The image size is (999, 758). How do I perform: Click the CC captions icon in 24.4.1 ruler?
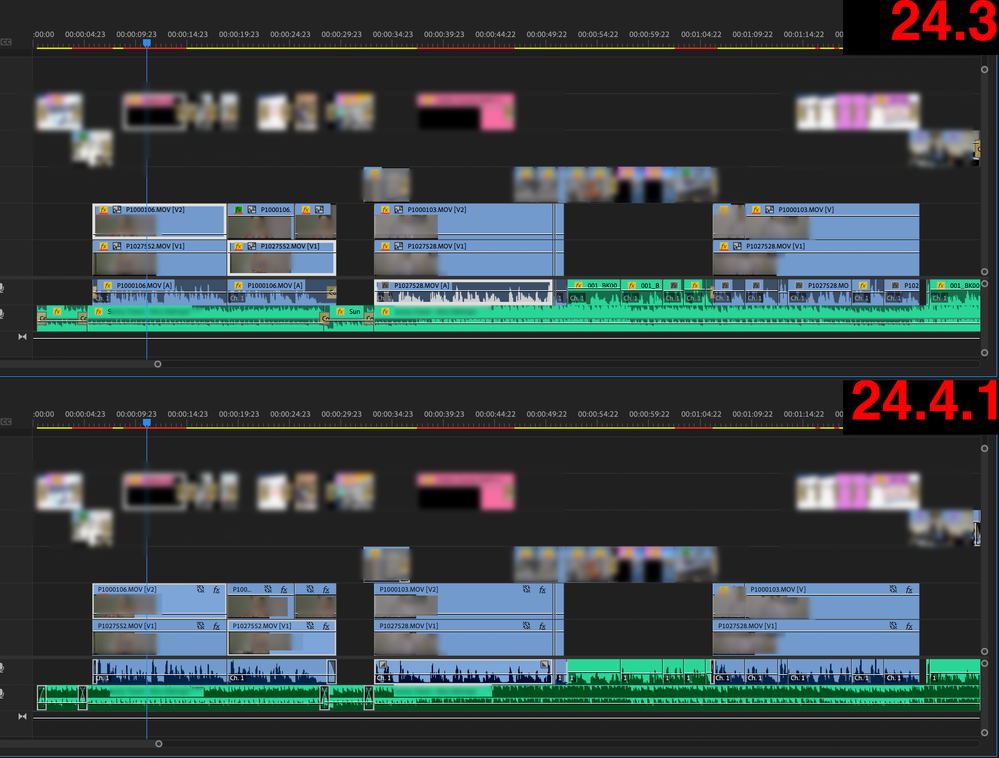6,422
